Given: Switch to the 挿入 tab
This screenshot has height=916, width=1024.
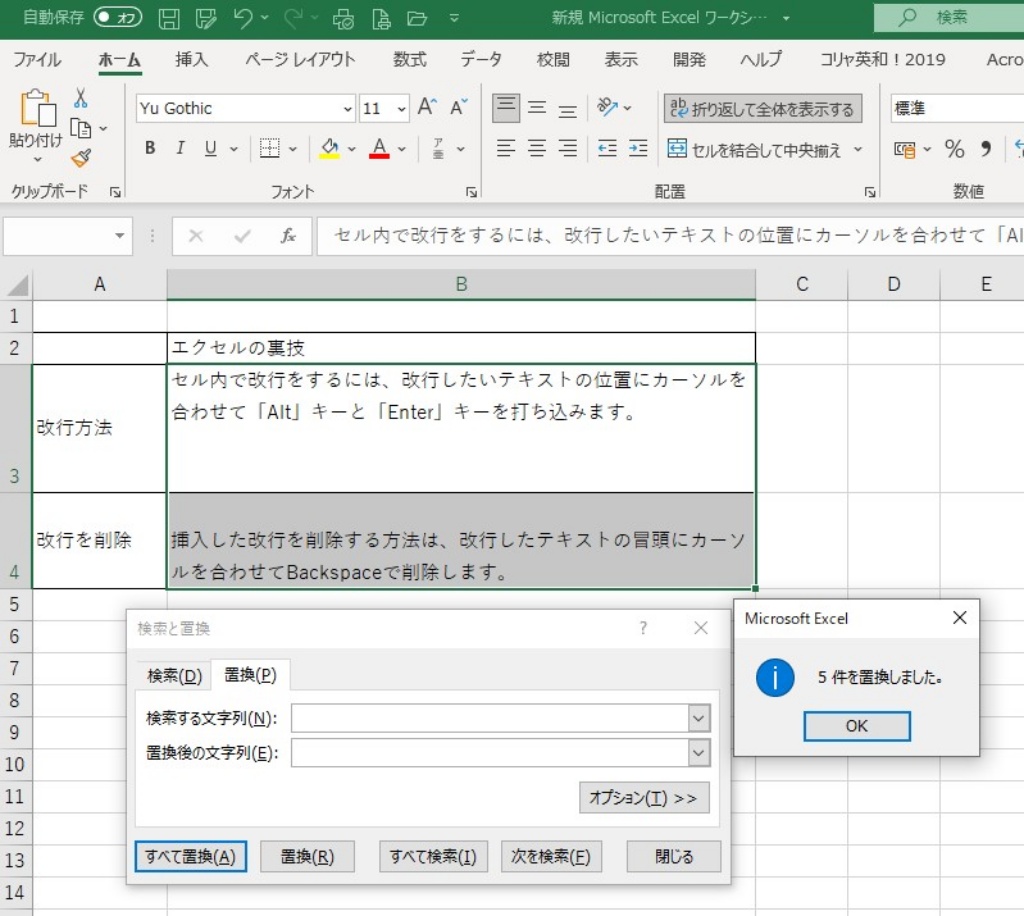Looking at the screenshot, I should pyautogui.click(x=191, y=59).
